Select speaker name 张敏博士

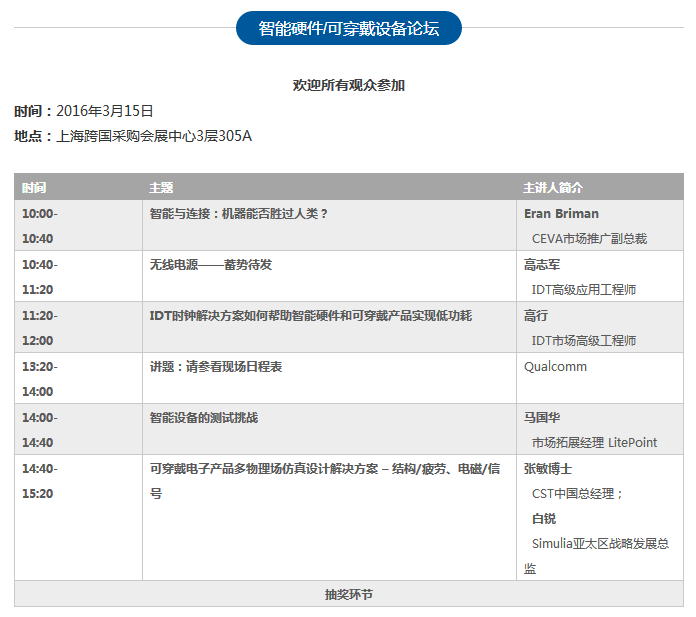pyautogui.click(x=548, y=468)
